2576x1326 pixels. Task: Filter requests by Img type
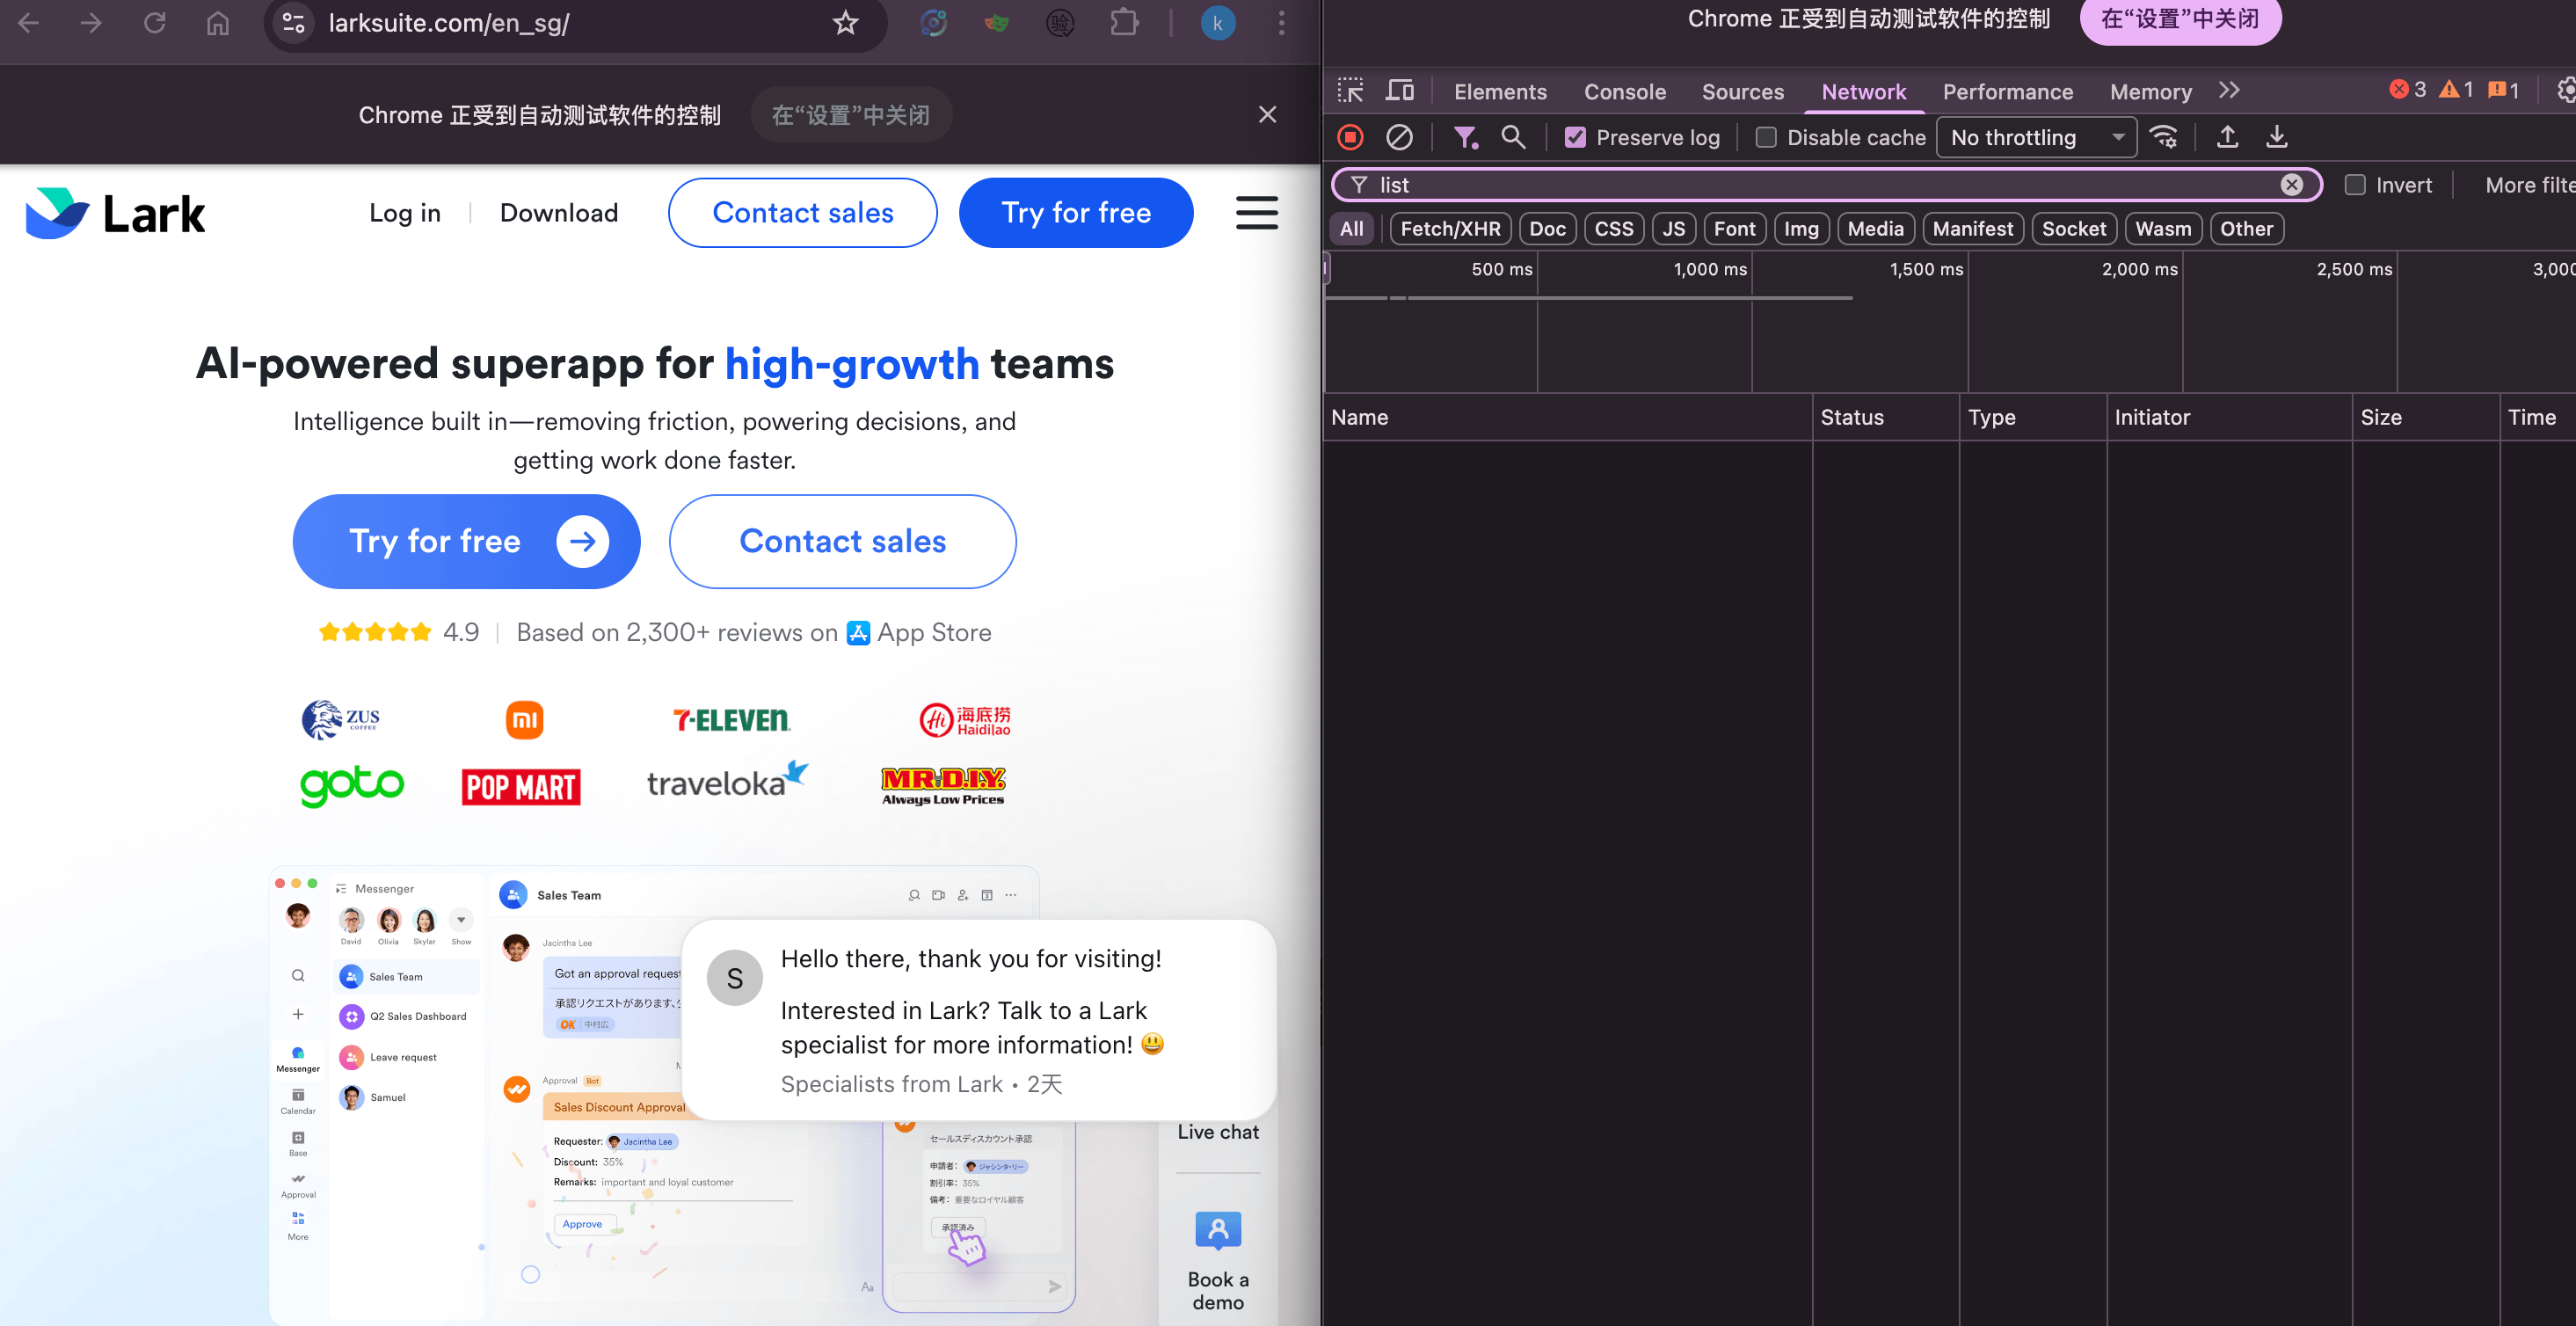(1801, 229)
